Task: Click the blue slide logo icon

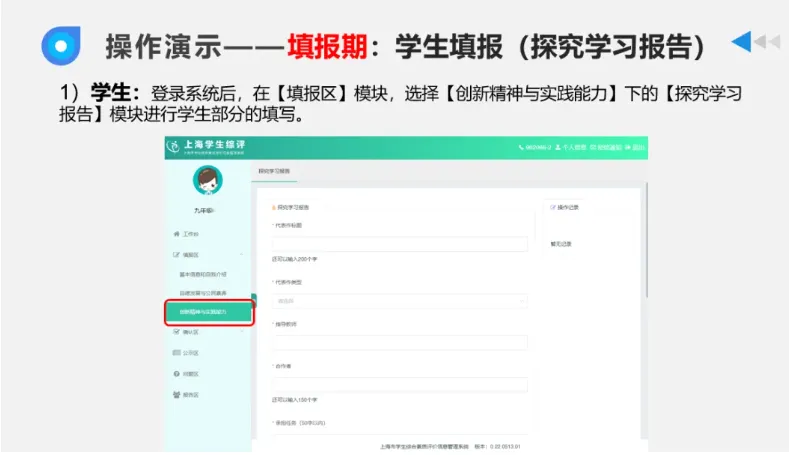Action: coord(61,46)
